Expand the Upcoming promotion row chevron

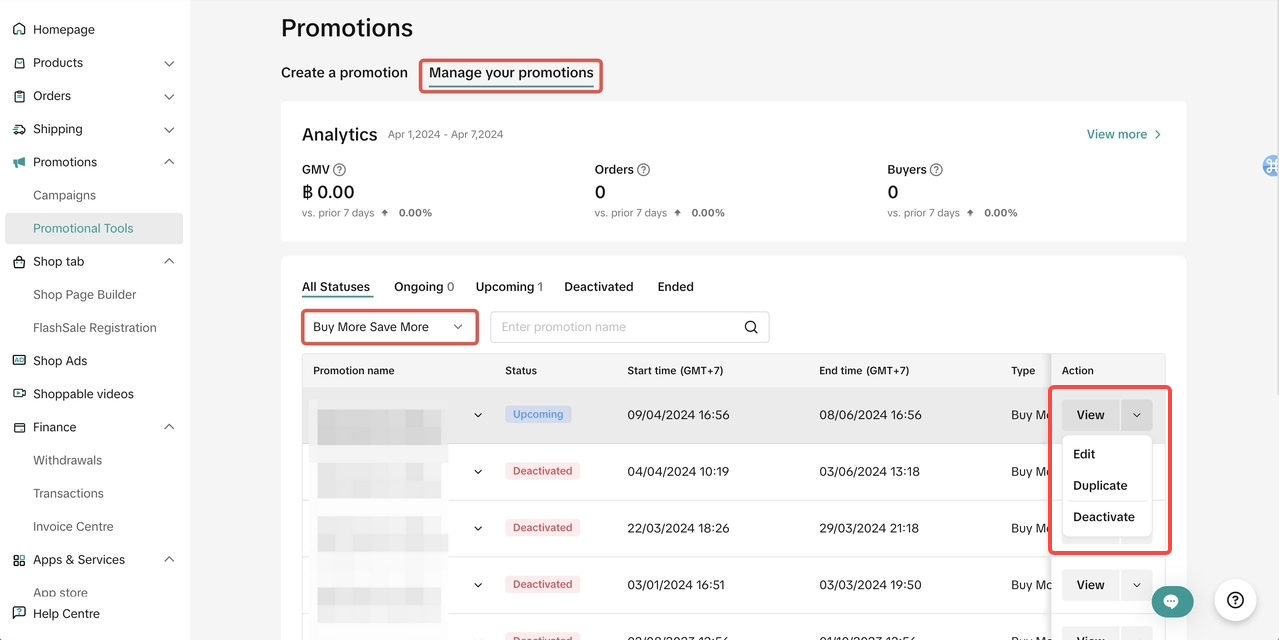tap(478, 415)
